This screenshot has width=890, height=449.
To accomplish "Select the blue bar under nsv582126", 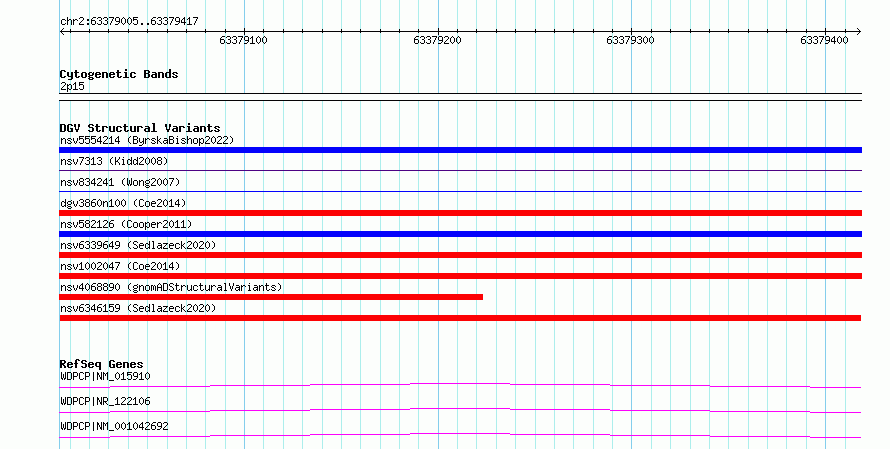I will [460, 234].
